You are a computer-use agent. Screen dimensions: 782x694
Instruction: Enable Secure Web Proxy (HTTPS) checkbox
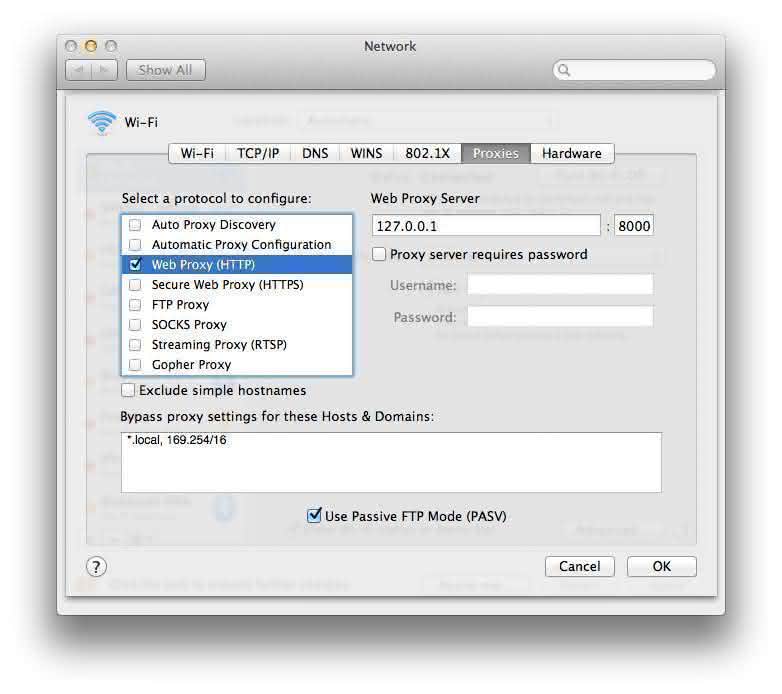coord(135,285)
